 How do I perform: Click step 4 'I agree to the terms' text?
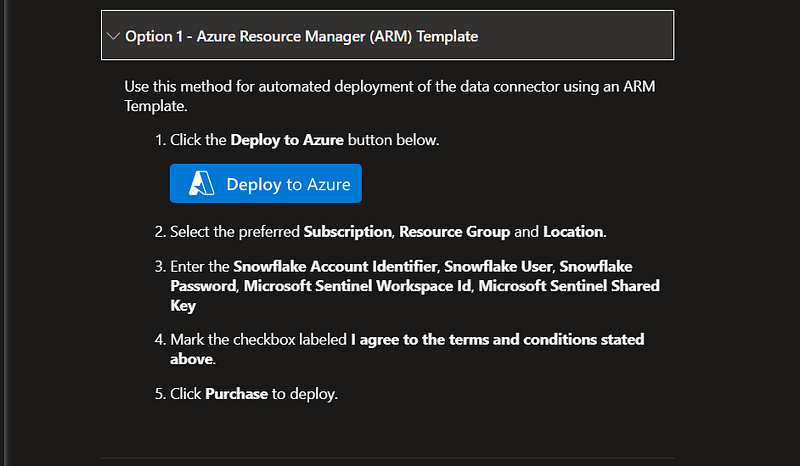tap(407, 349)
